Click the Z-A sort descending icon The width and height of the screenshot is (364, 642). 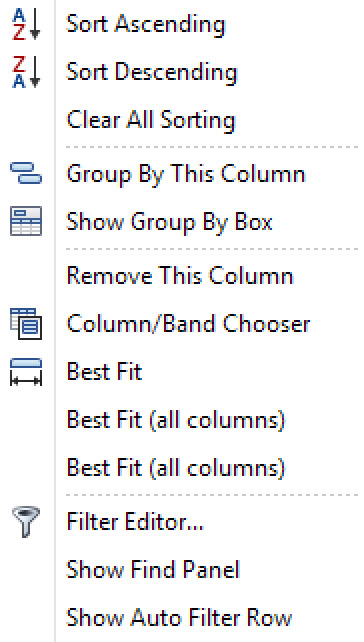point(26,72)
